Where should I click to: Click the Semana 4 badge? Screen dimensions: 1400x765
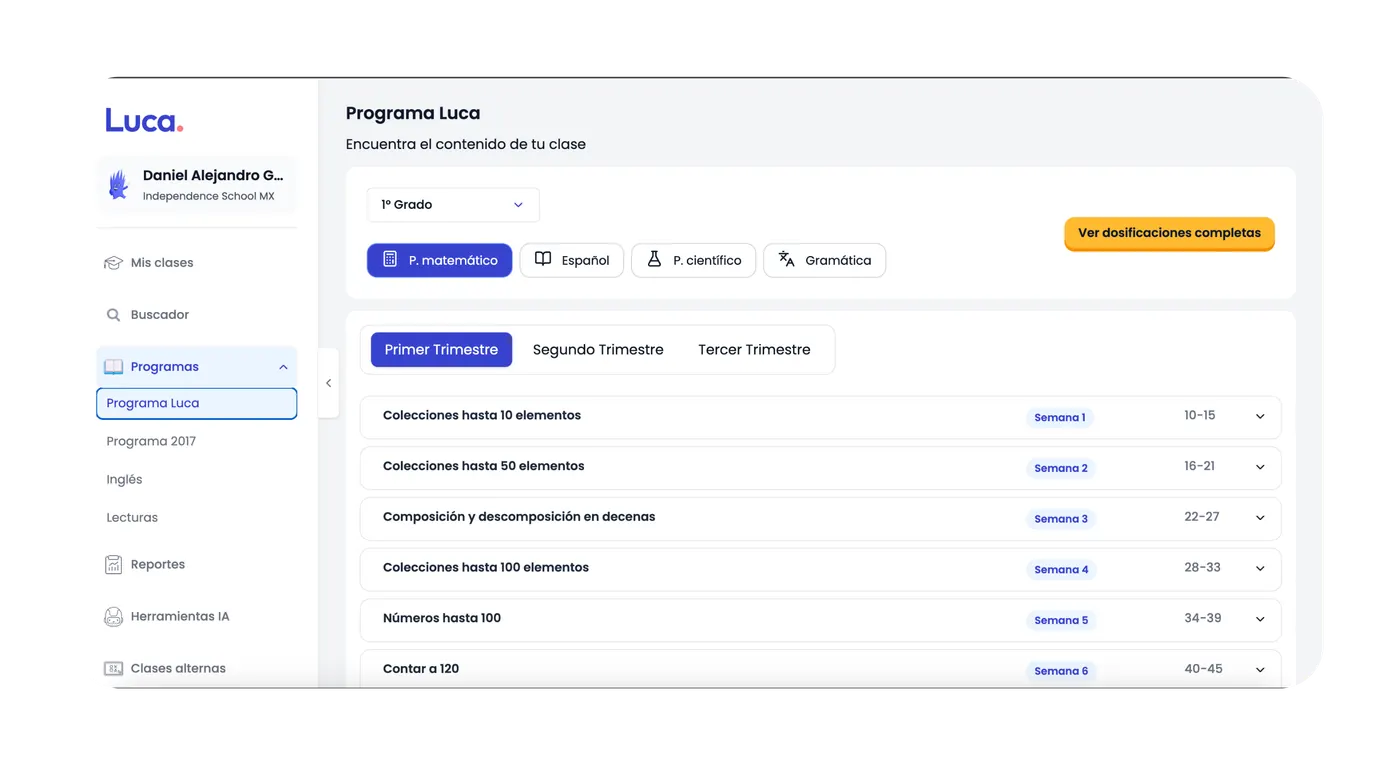click(1061, 570)
